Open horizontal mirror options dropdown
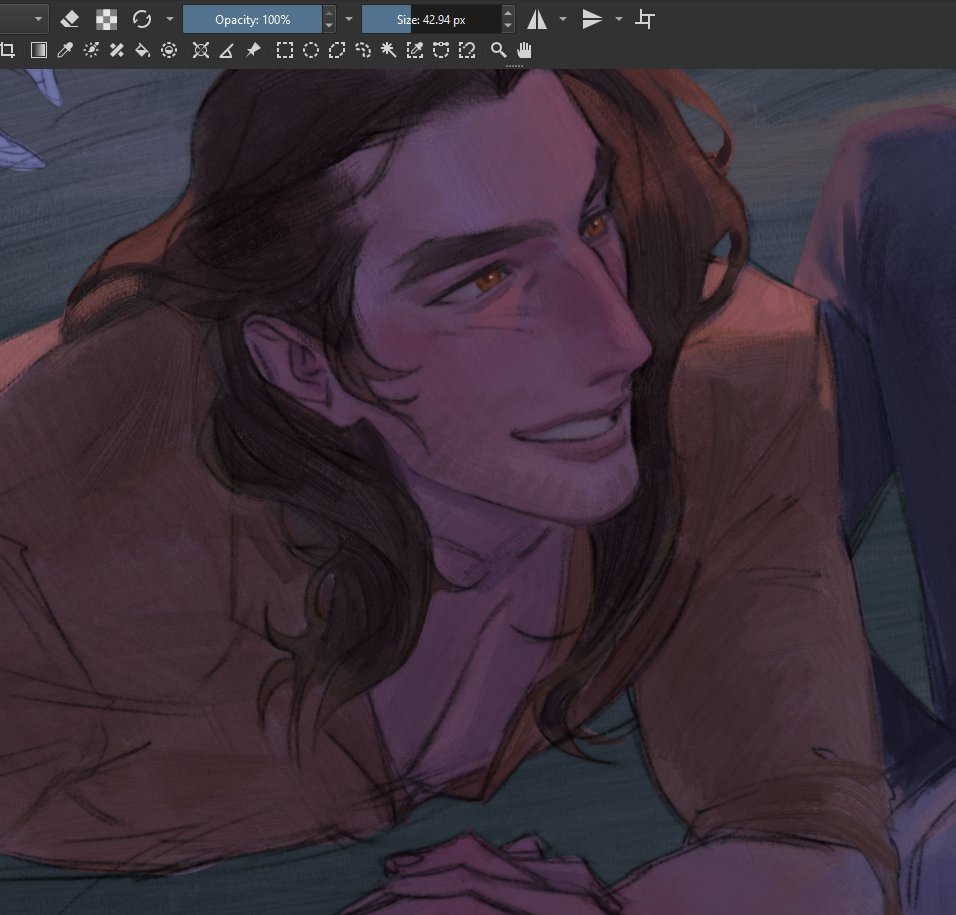This screenshot has width=956, height=915. pyautogui.click(x=563, y=20)
